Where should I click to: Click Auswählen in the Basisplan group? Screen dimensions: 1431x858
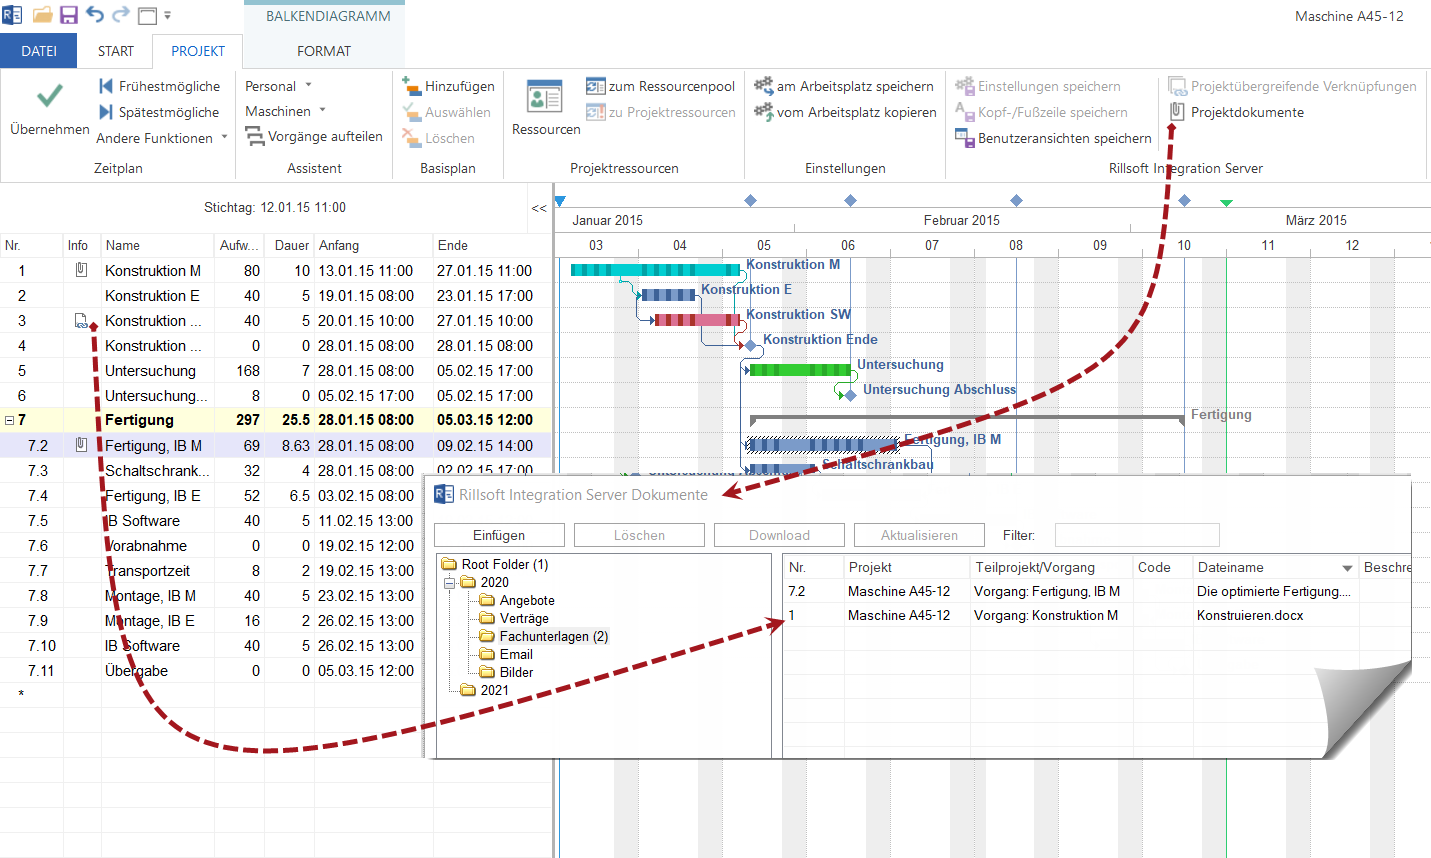tap(446, 112)
